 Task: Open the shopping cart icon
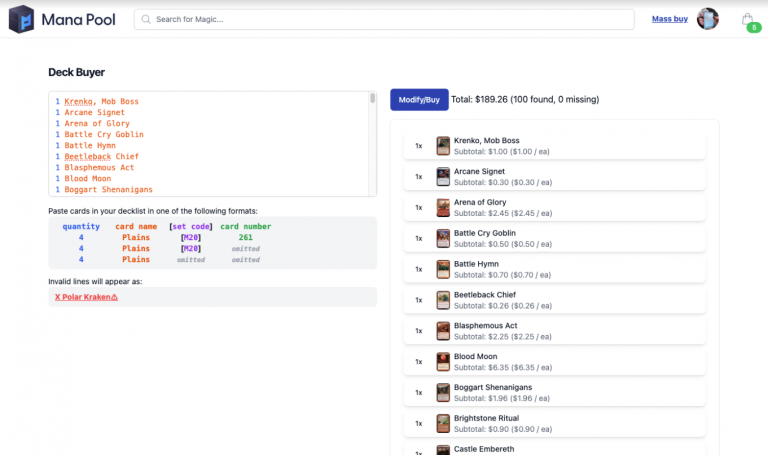[x=747, y=19]
